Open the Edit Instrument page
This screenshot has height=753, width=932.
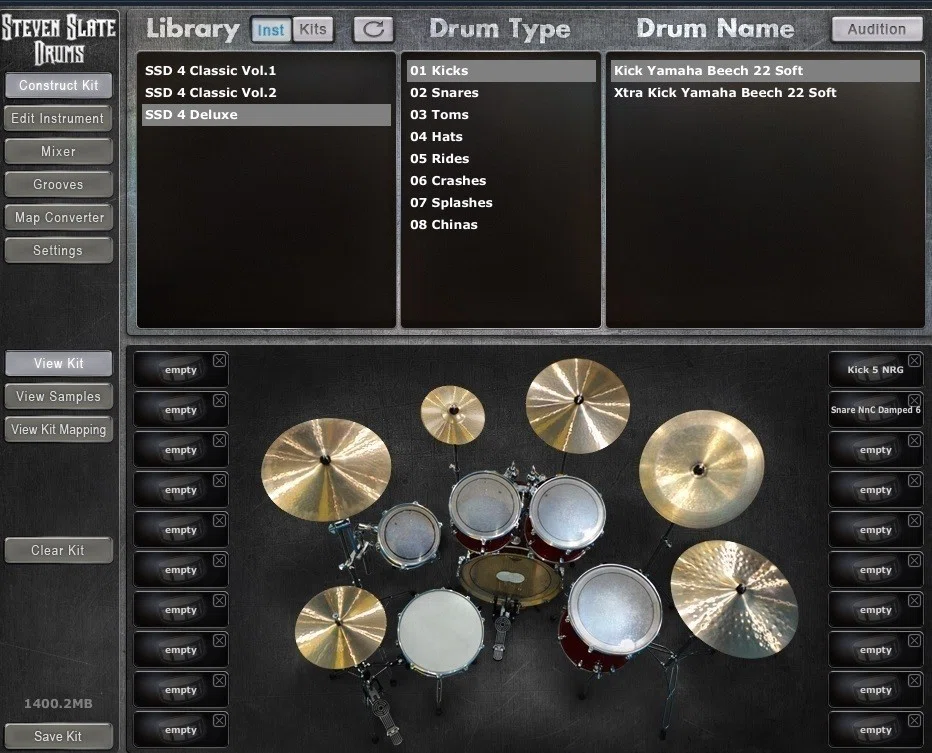[58, 118]
